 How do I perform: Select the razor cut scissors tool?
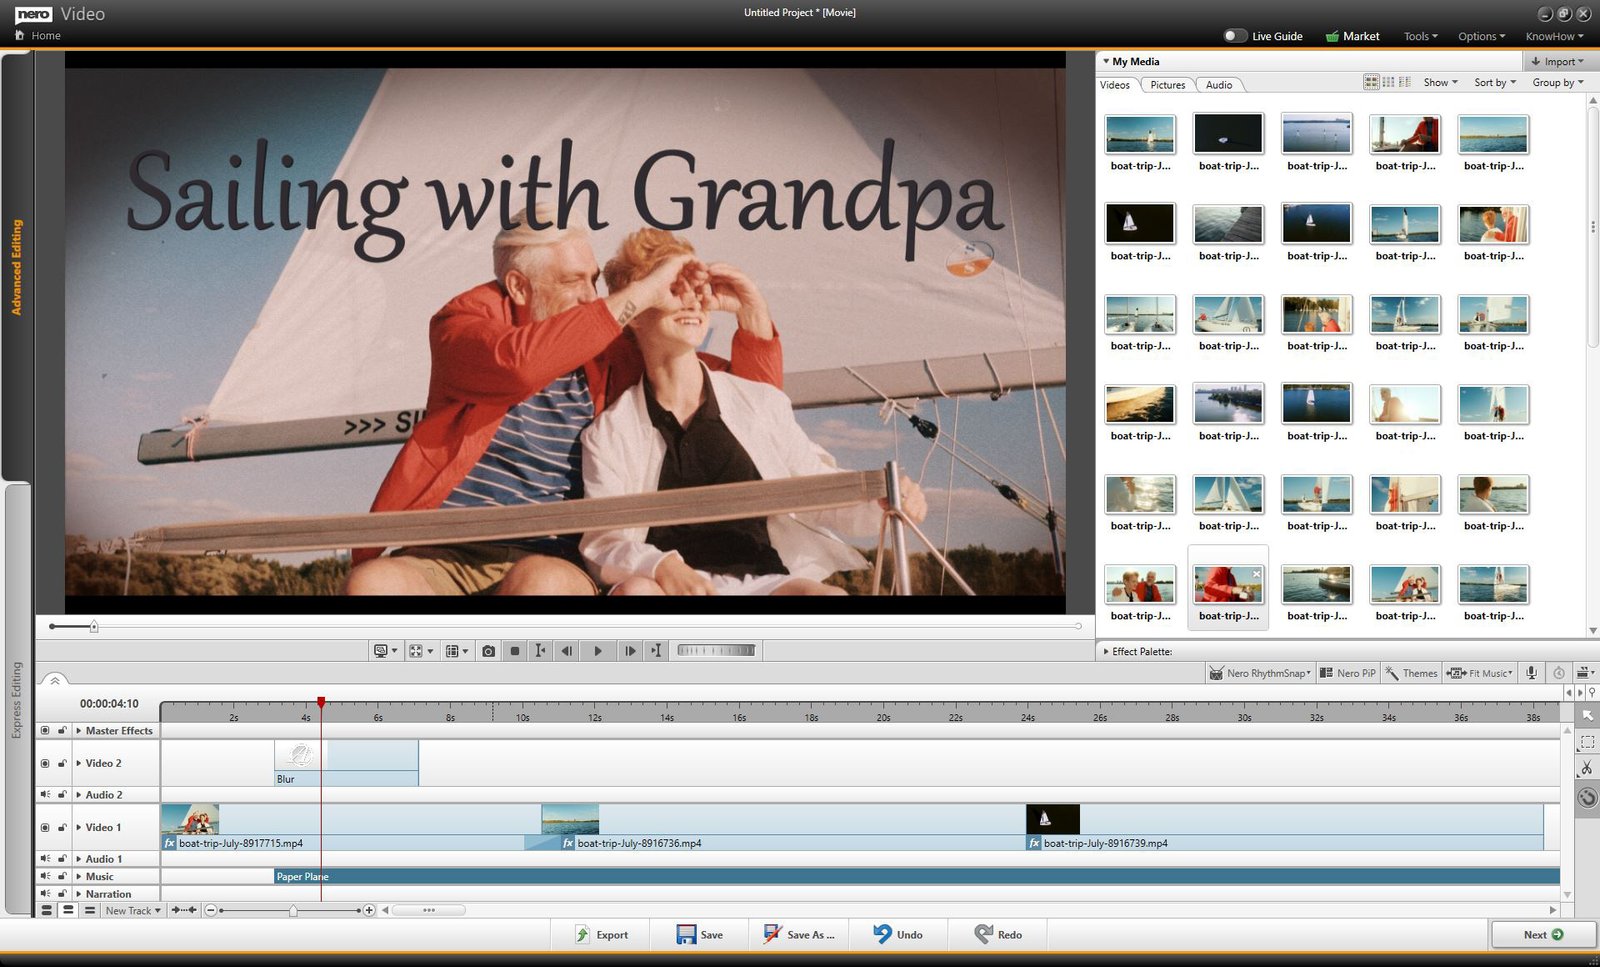coord(1586,768)
